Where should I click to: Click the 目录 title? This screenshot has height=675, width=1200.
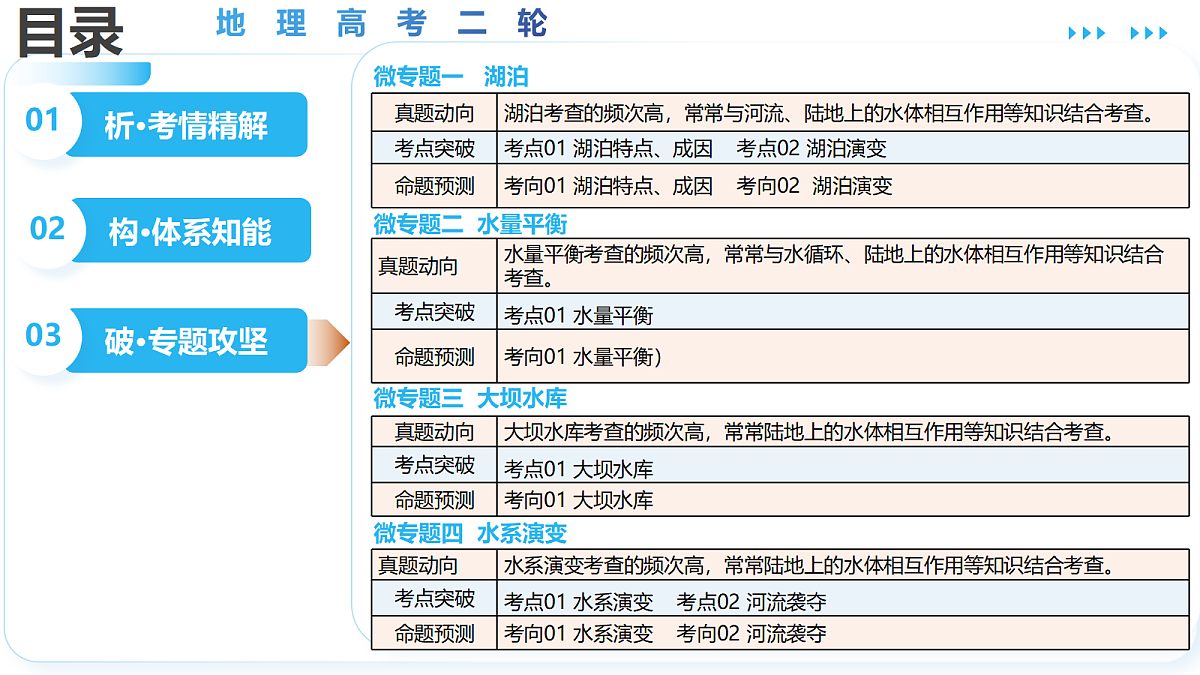[71, 33]
